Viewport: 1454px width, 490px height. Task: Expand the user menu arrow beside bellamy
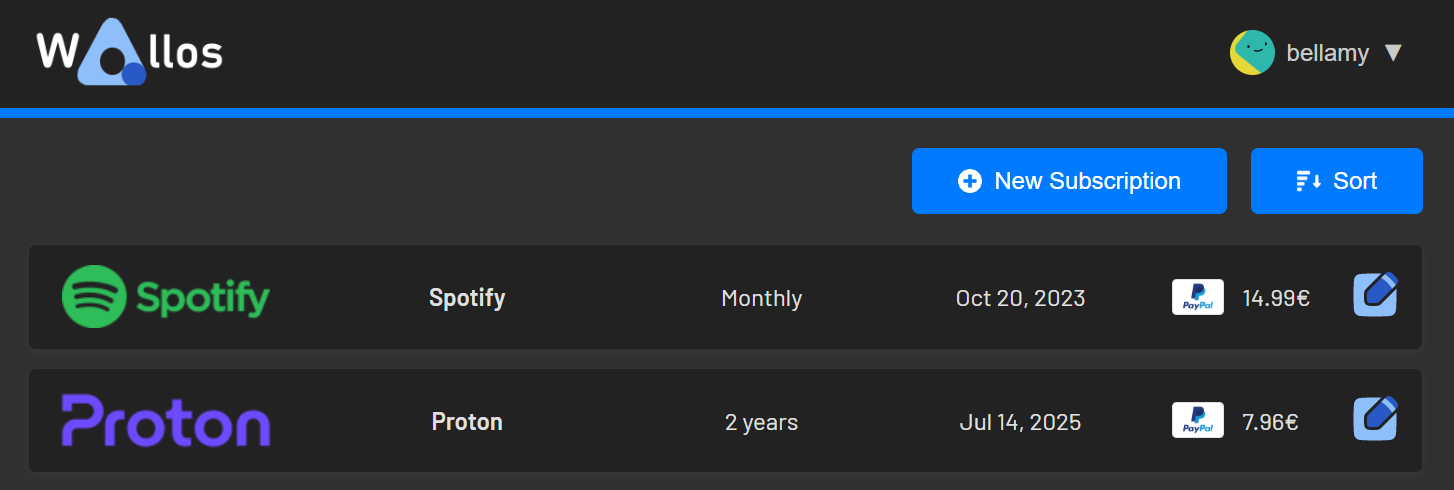point(1393,53)
